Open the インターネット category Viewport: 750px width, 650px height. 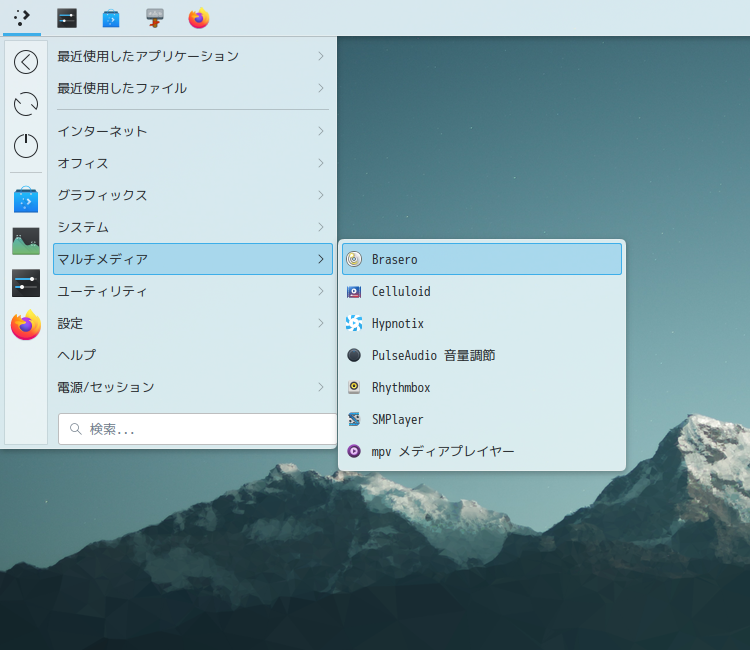[x=193, y=131]
